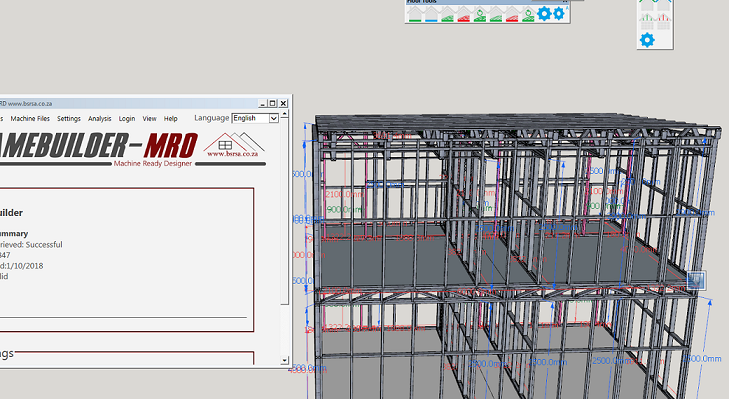Open the Help menu
Image resolution: width=729 pixels, height=399 pixels.
coord(171,119)
